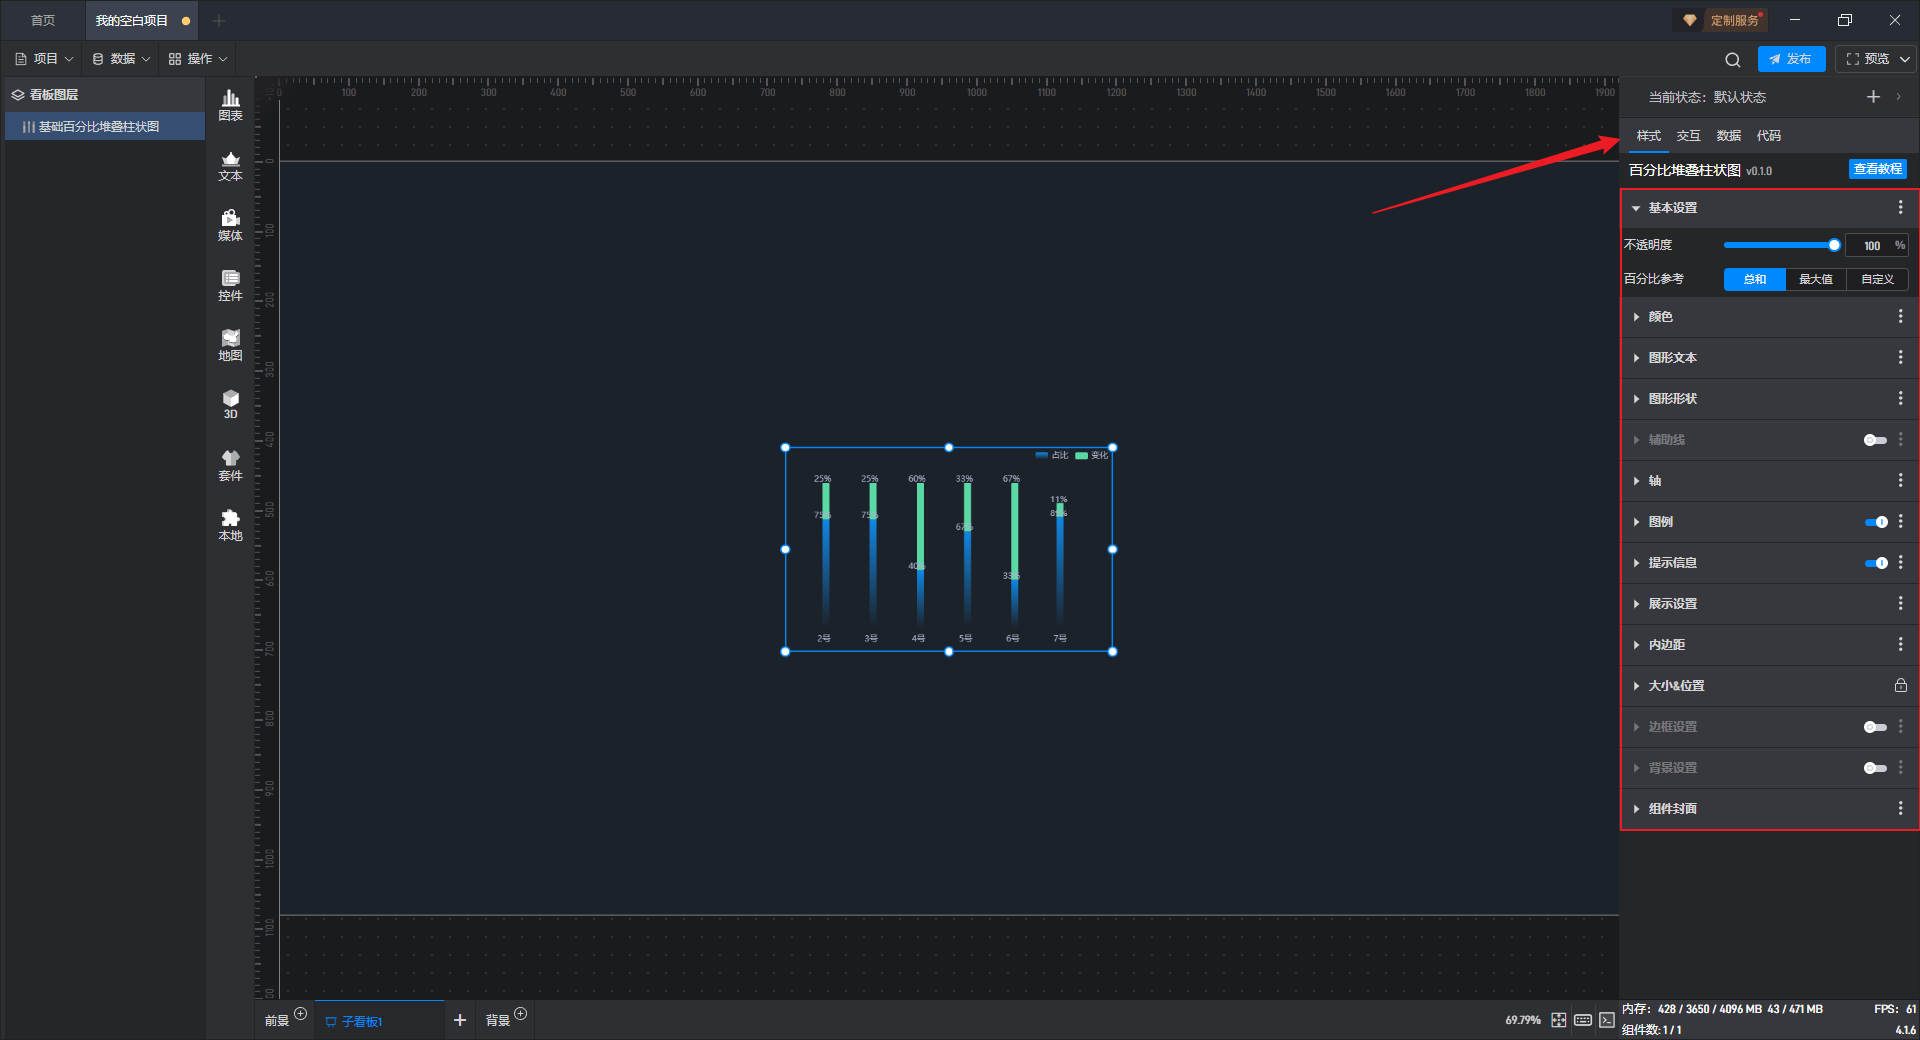Screen dimensions: 1920x1040
Task: Open 图例 section more options menu
Action: point(1900,521)
